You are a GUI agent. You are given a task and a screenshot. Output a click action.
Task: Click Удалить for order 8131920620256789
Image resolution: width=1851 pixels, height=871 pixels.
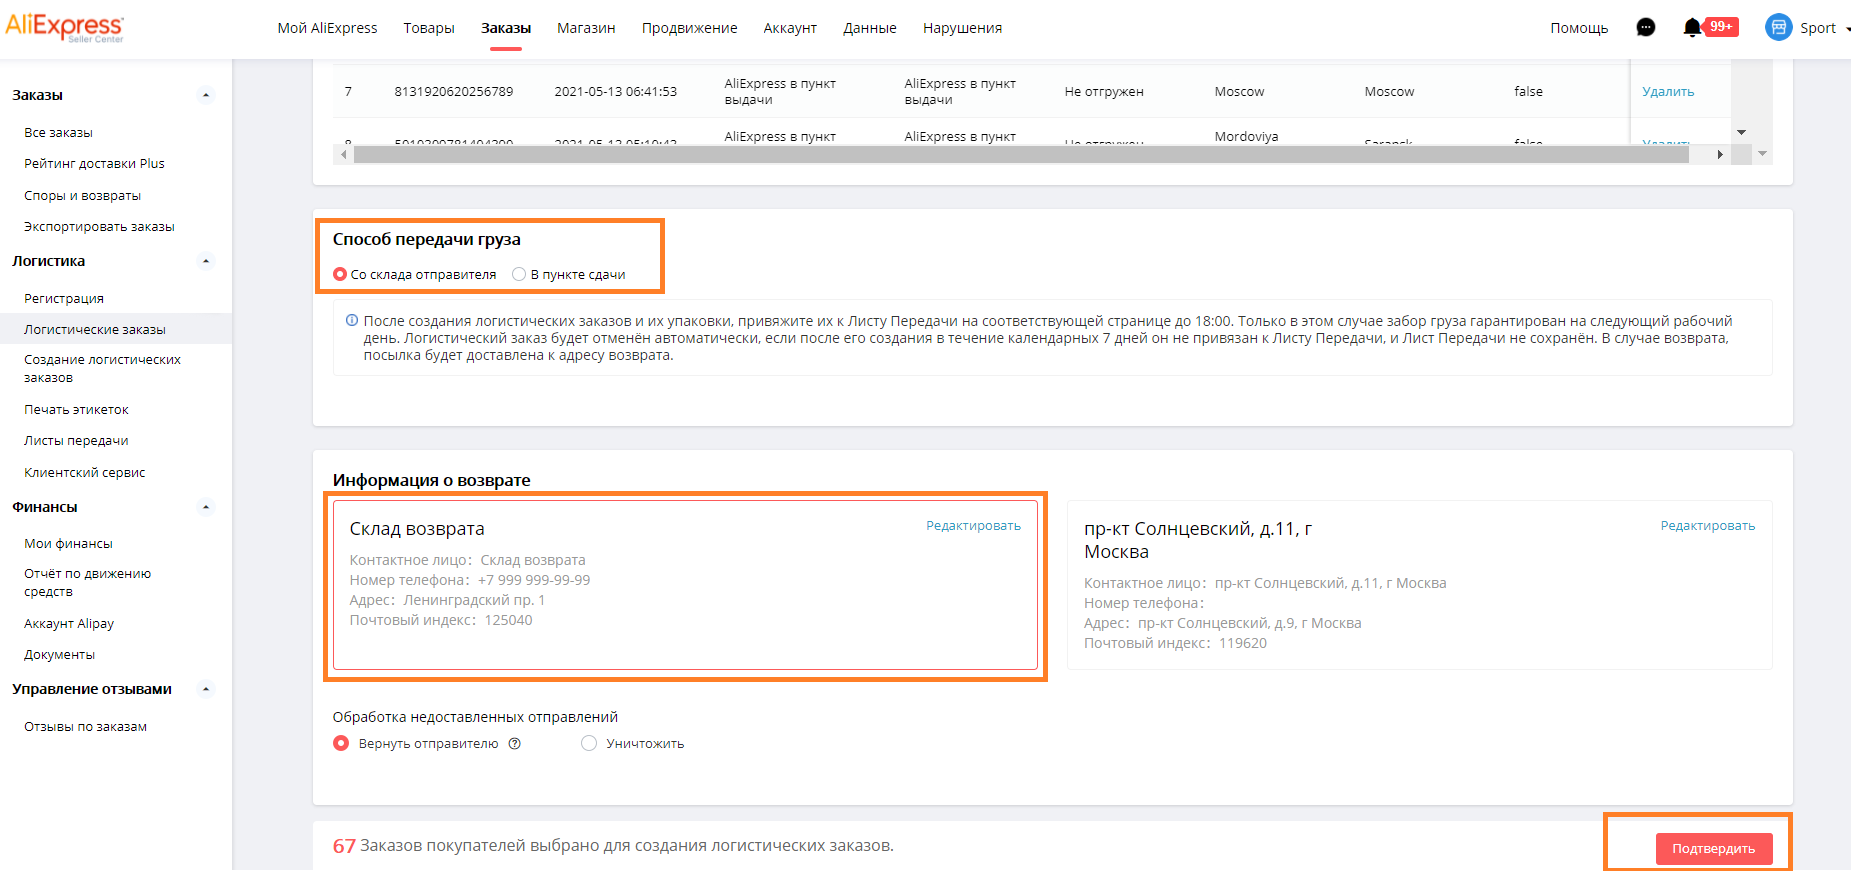pos(1668,92)
